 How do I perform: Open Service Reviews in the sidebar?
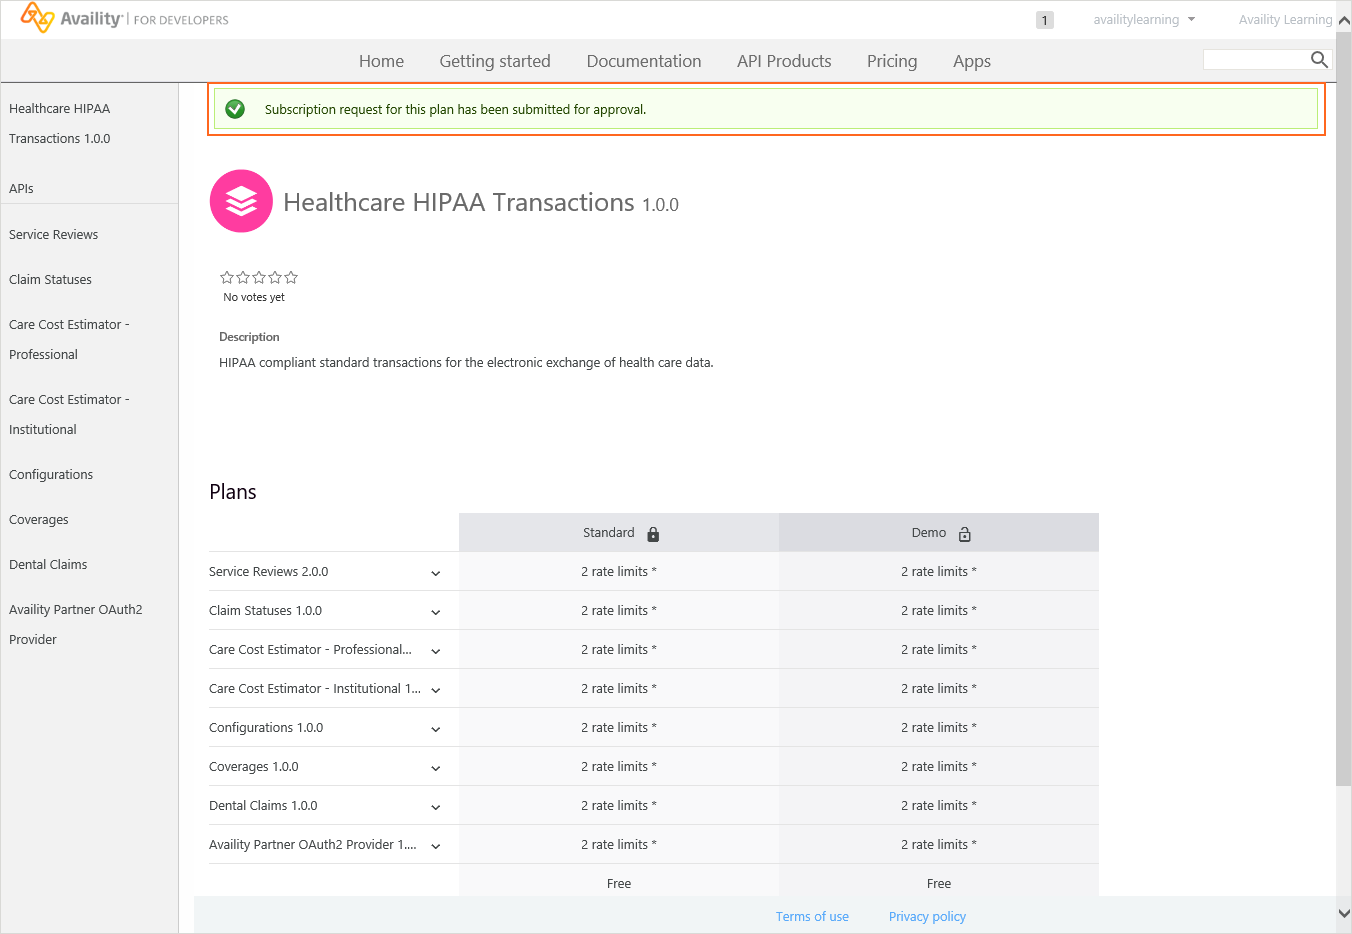(54, 234)
